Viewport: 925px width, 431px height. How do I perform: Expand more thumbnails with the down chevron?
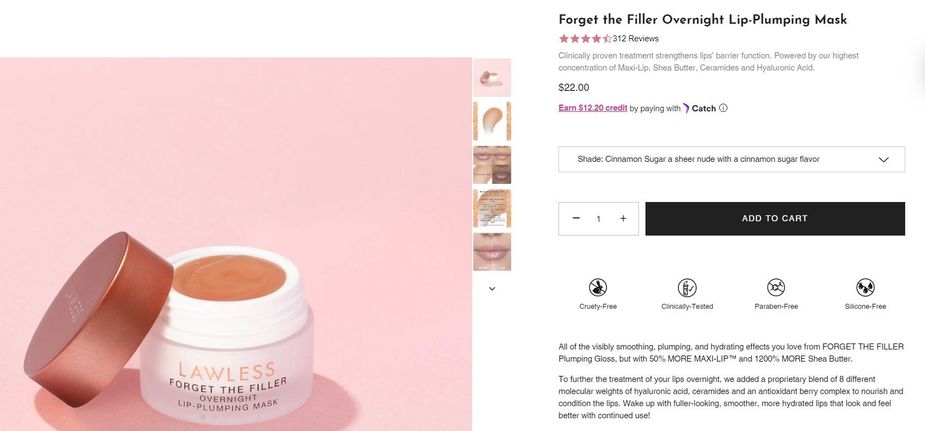[x=492, y=289]
